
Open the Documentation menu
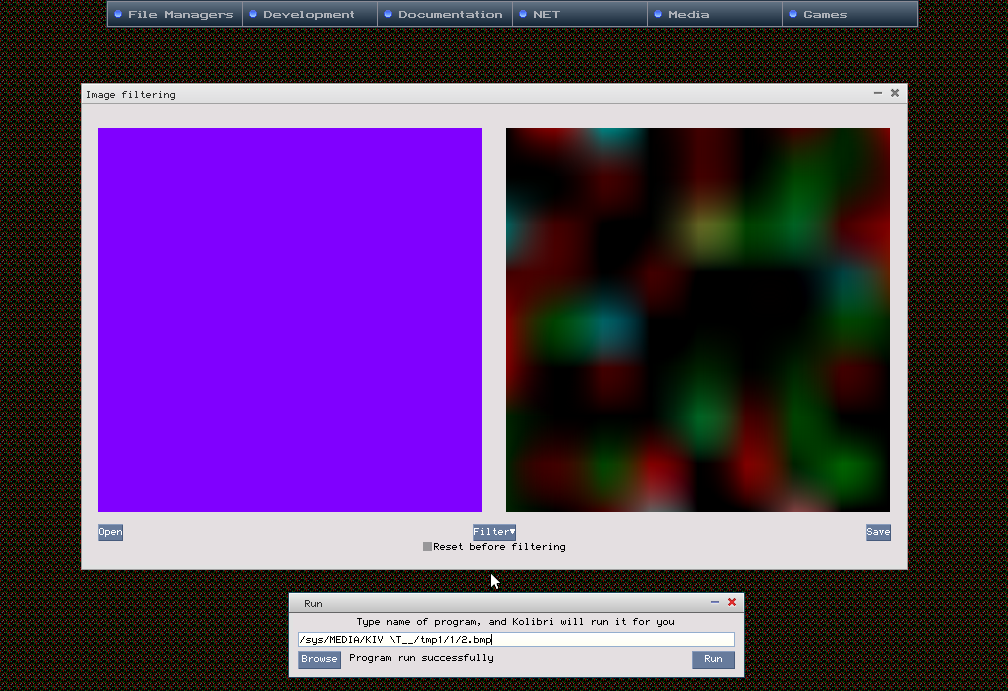click(x=445, y=14)
